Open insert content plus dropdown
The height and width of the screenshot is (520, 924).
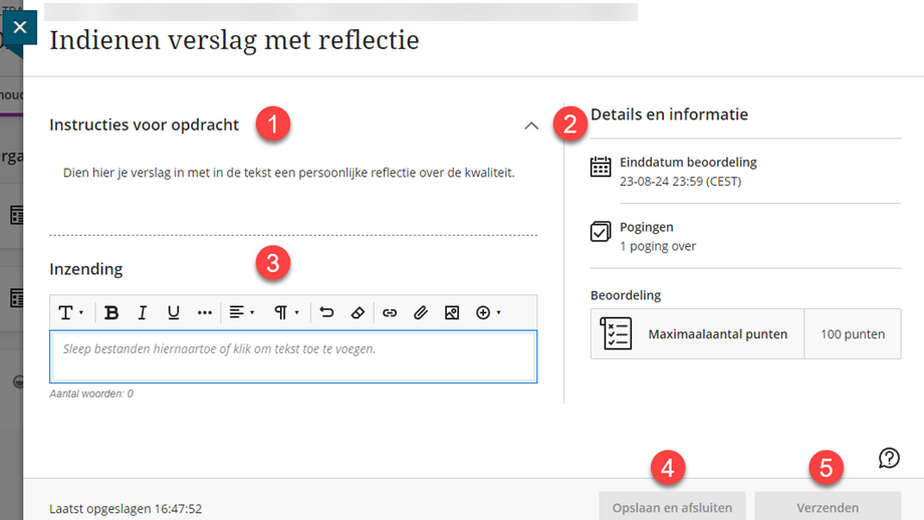pos(488,312)
